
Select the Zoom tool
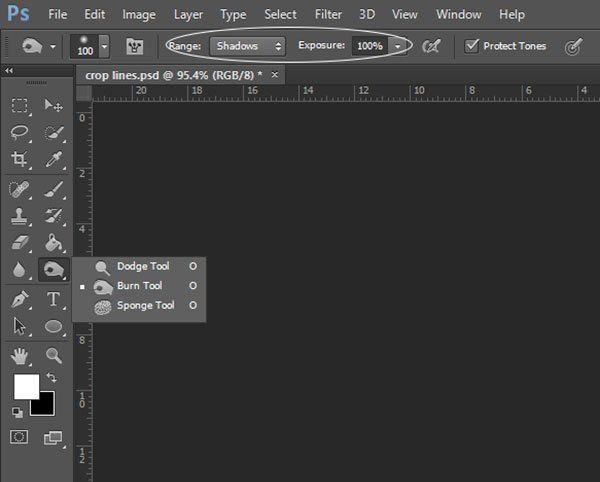coord(53,356)
